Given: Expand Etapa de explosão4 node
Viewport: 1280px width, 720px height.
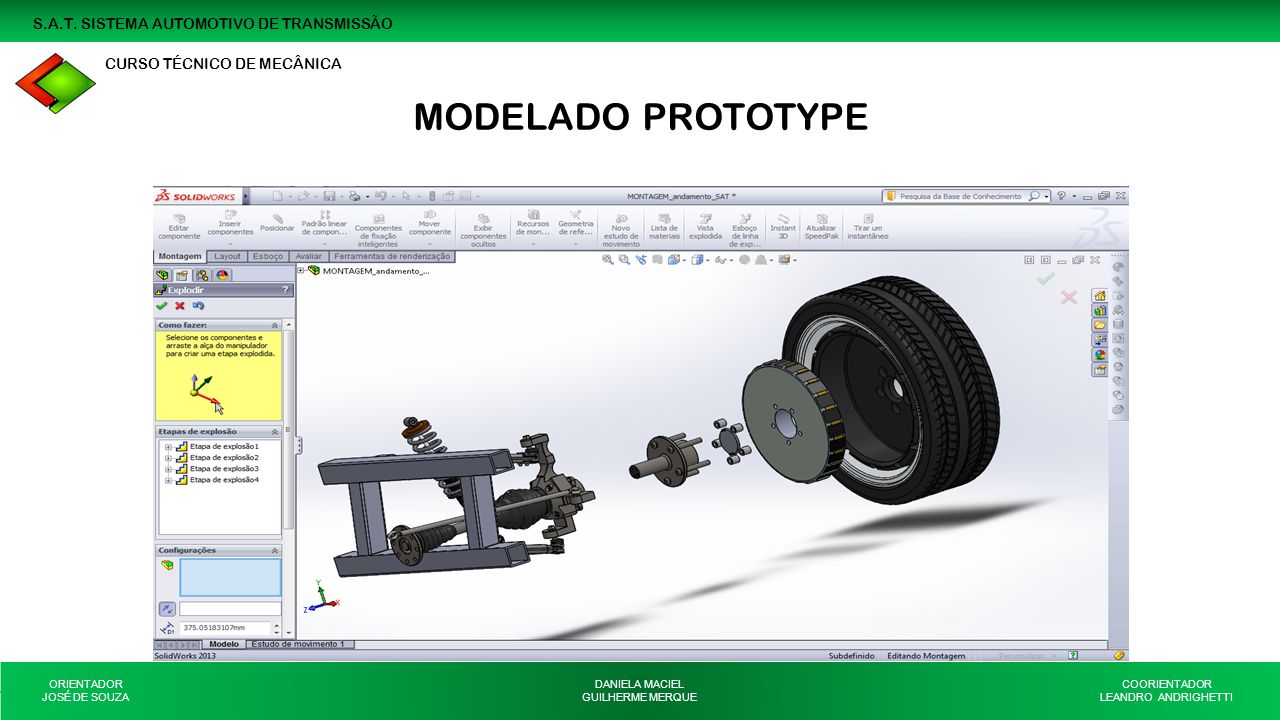Looking at the screenshot, I should click(168, 480).
